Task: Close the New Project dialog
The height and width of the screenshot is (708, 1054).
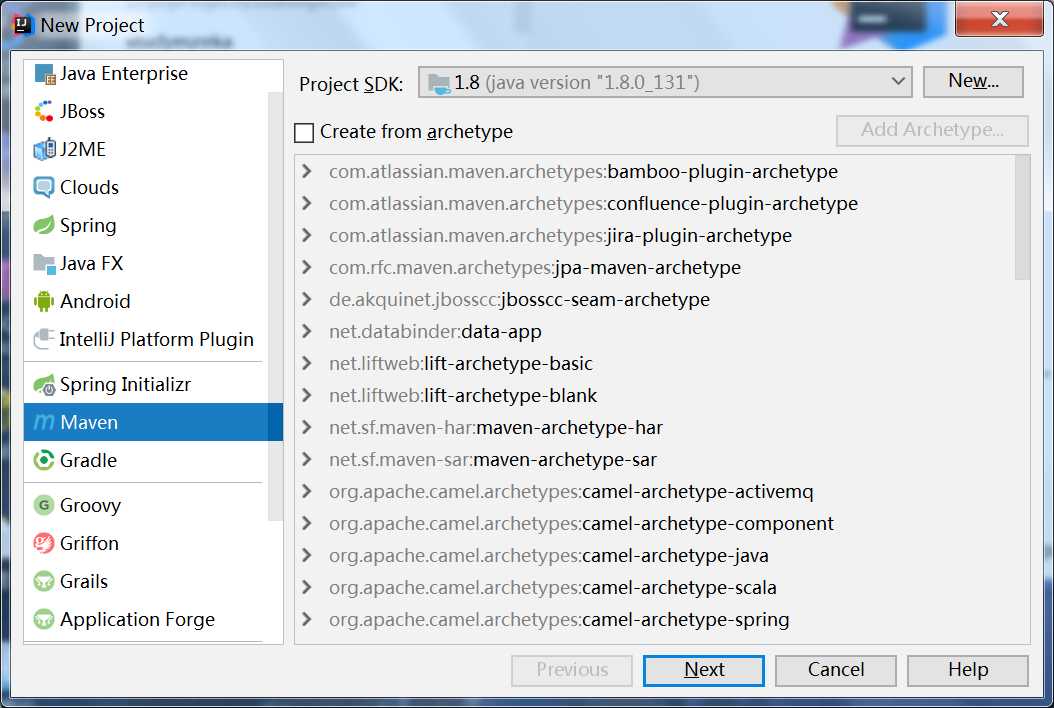Action: [x=1000, y=19]
